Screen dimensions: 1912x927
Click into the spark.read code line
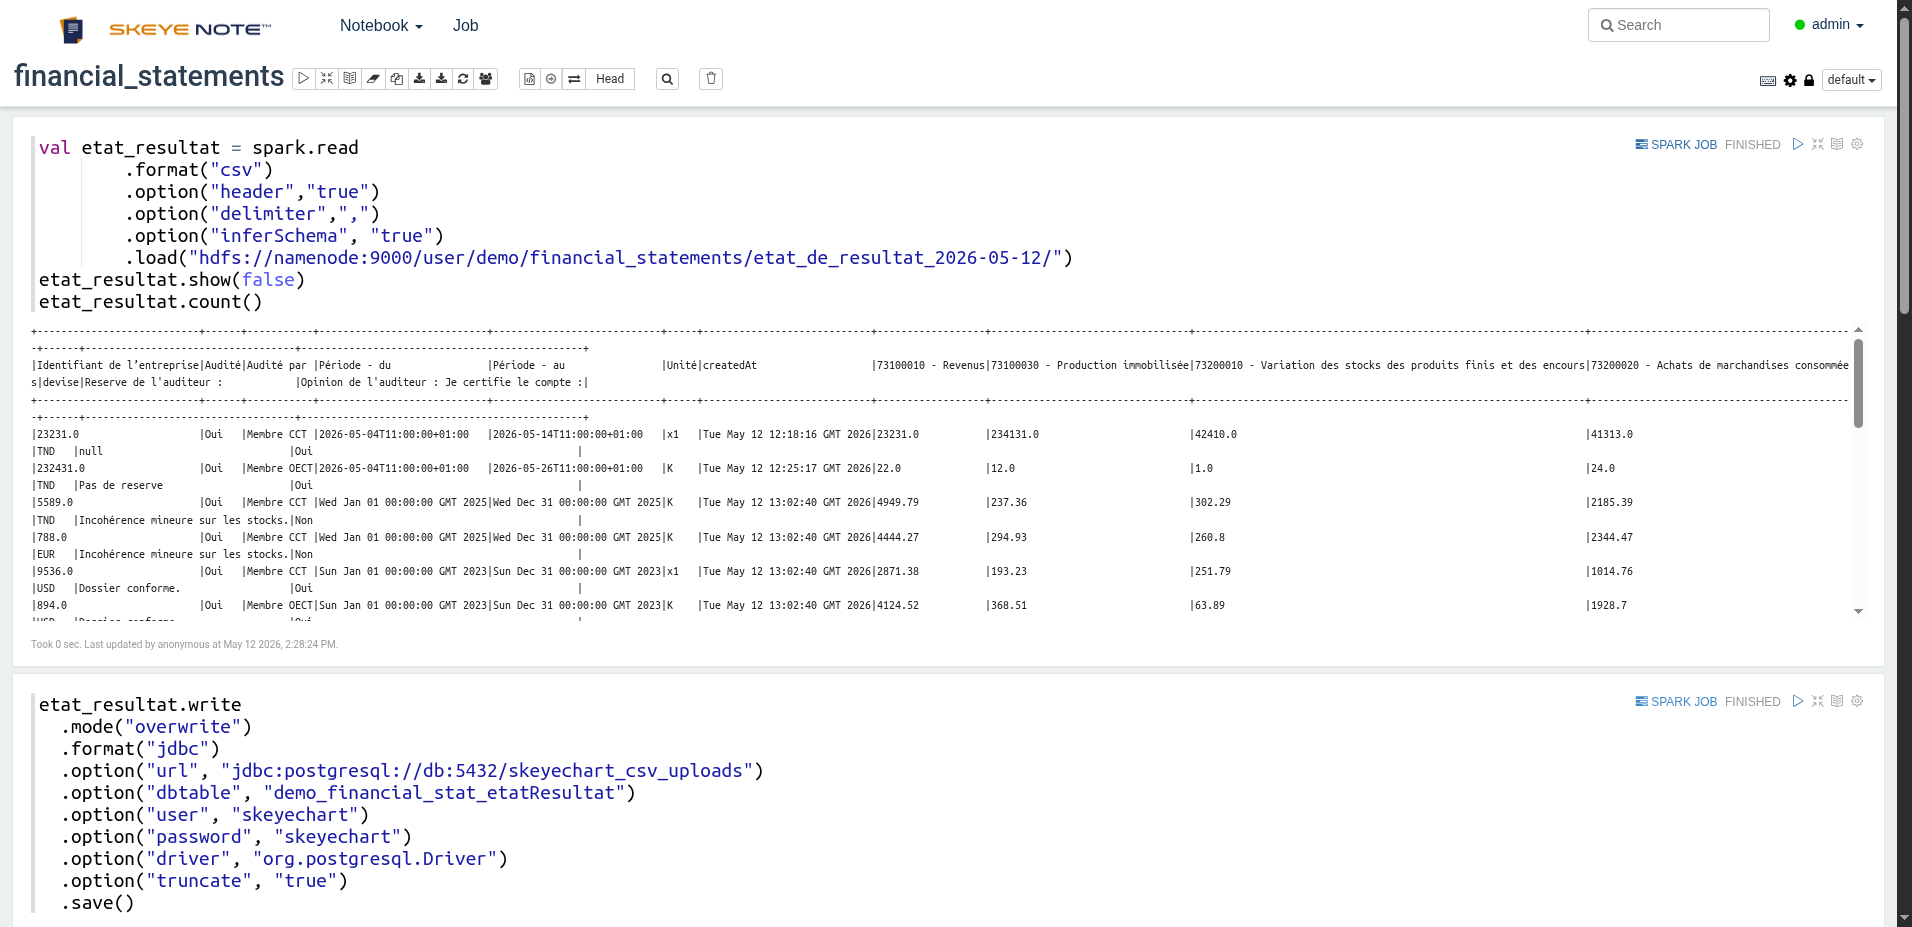point(199,148)
